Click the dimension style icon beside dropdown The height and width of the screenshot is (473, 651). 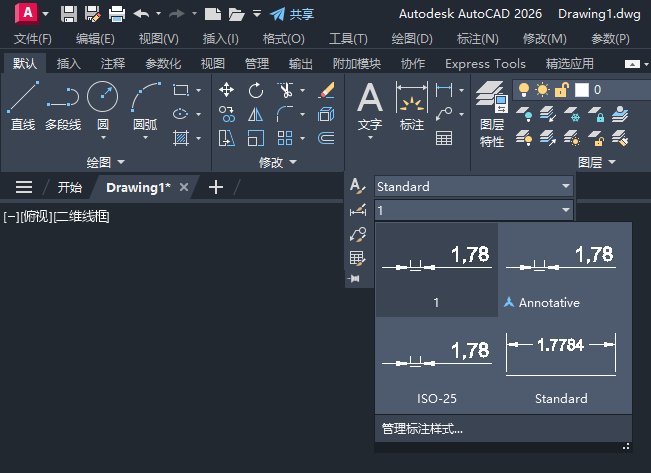click(x=357, y=210)
